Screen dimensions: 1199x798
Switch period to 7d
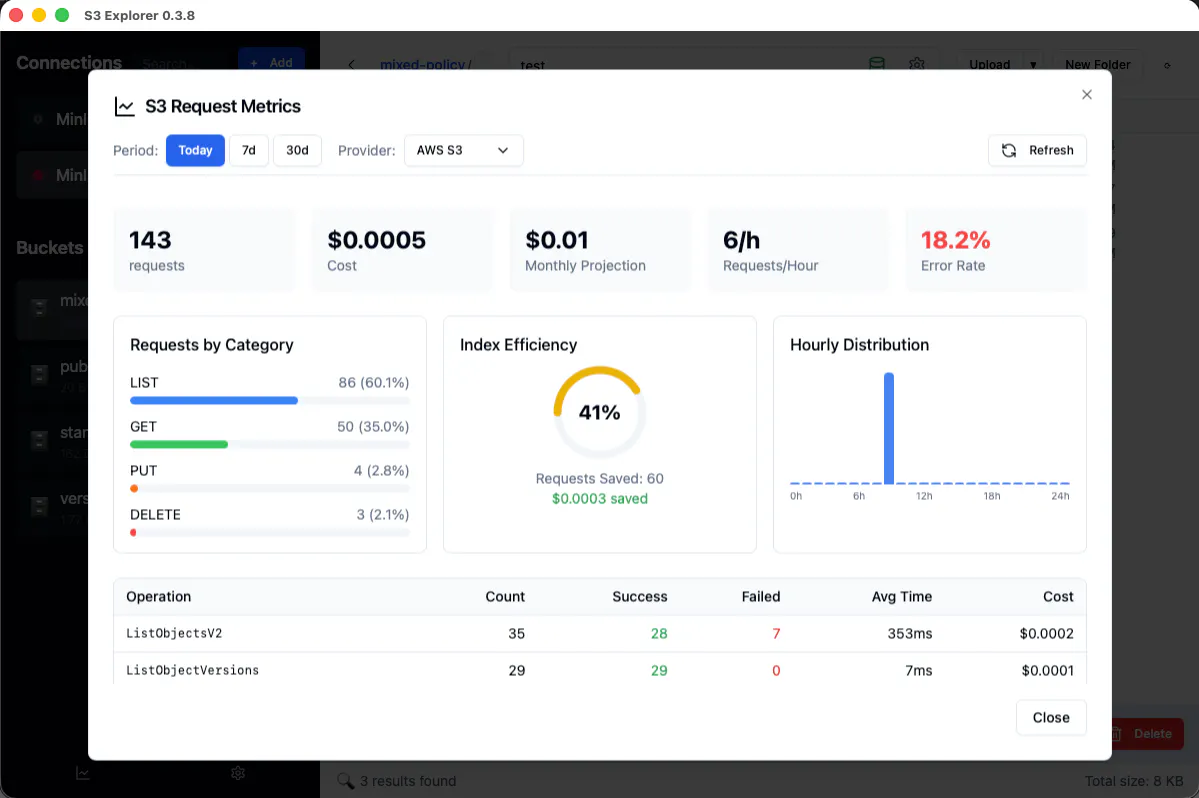(x=249, y=151)
